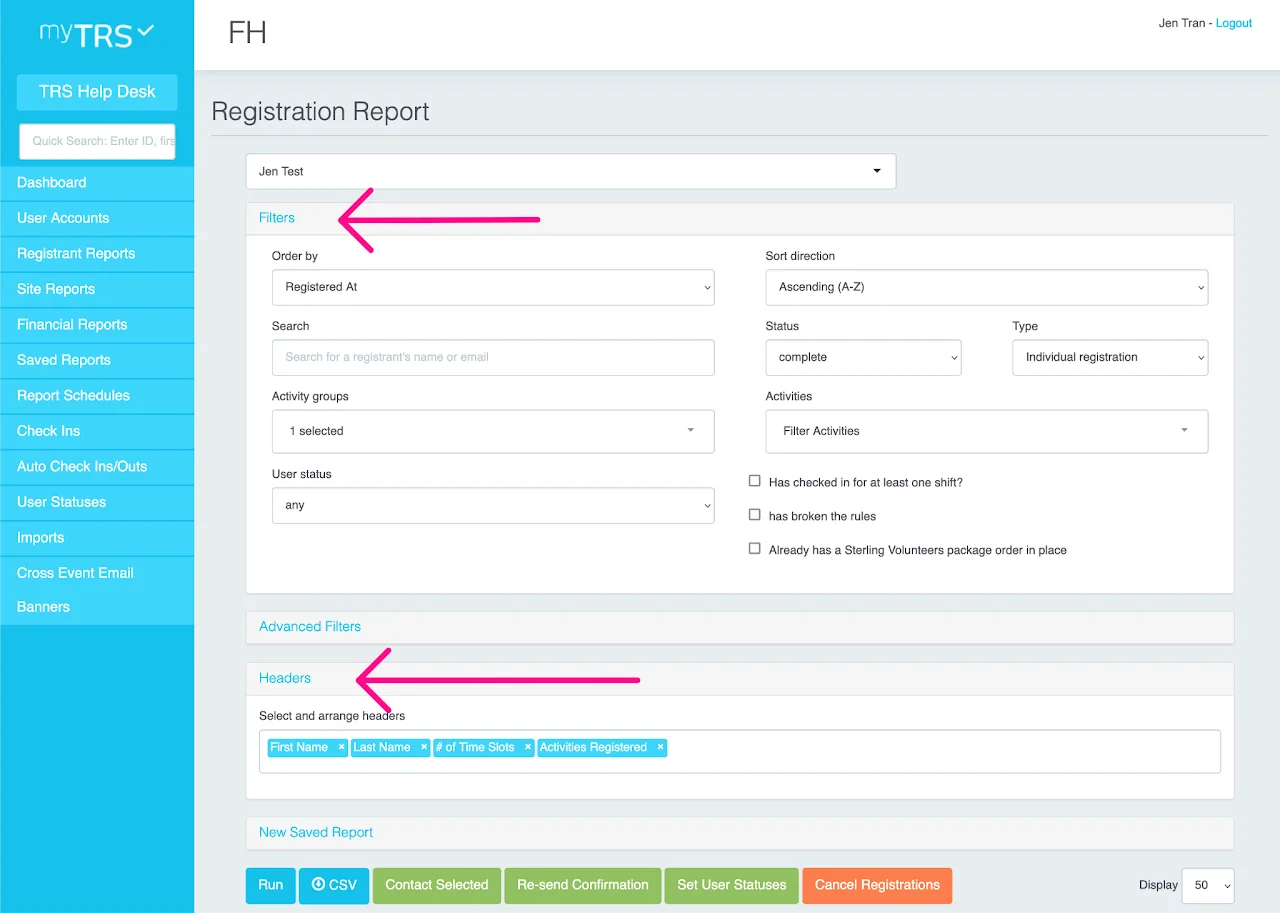Viewport: 1280px width, 913px height.
Task: Open Cross Event Email menu item
Action: (97, 573)
